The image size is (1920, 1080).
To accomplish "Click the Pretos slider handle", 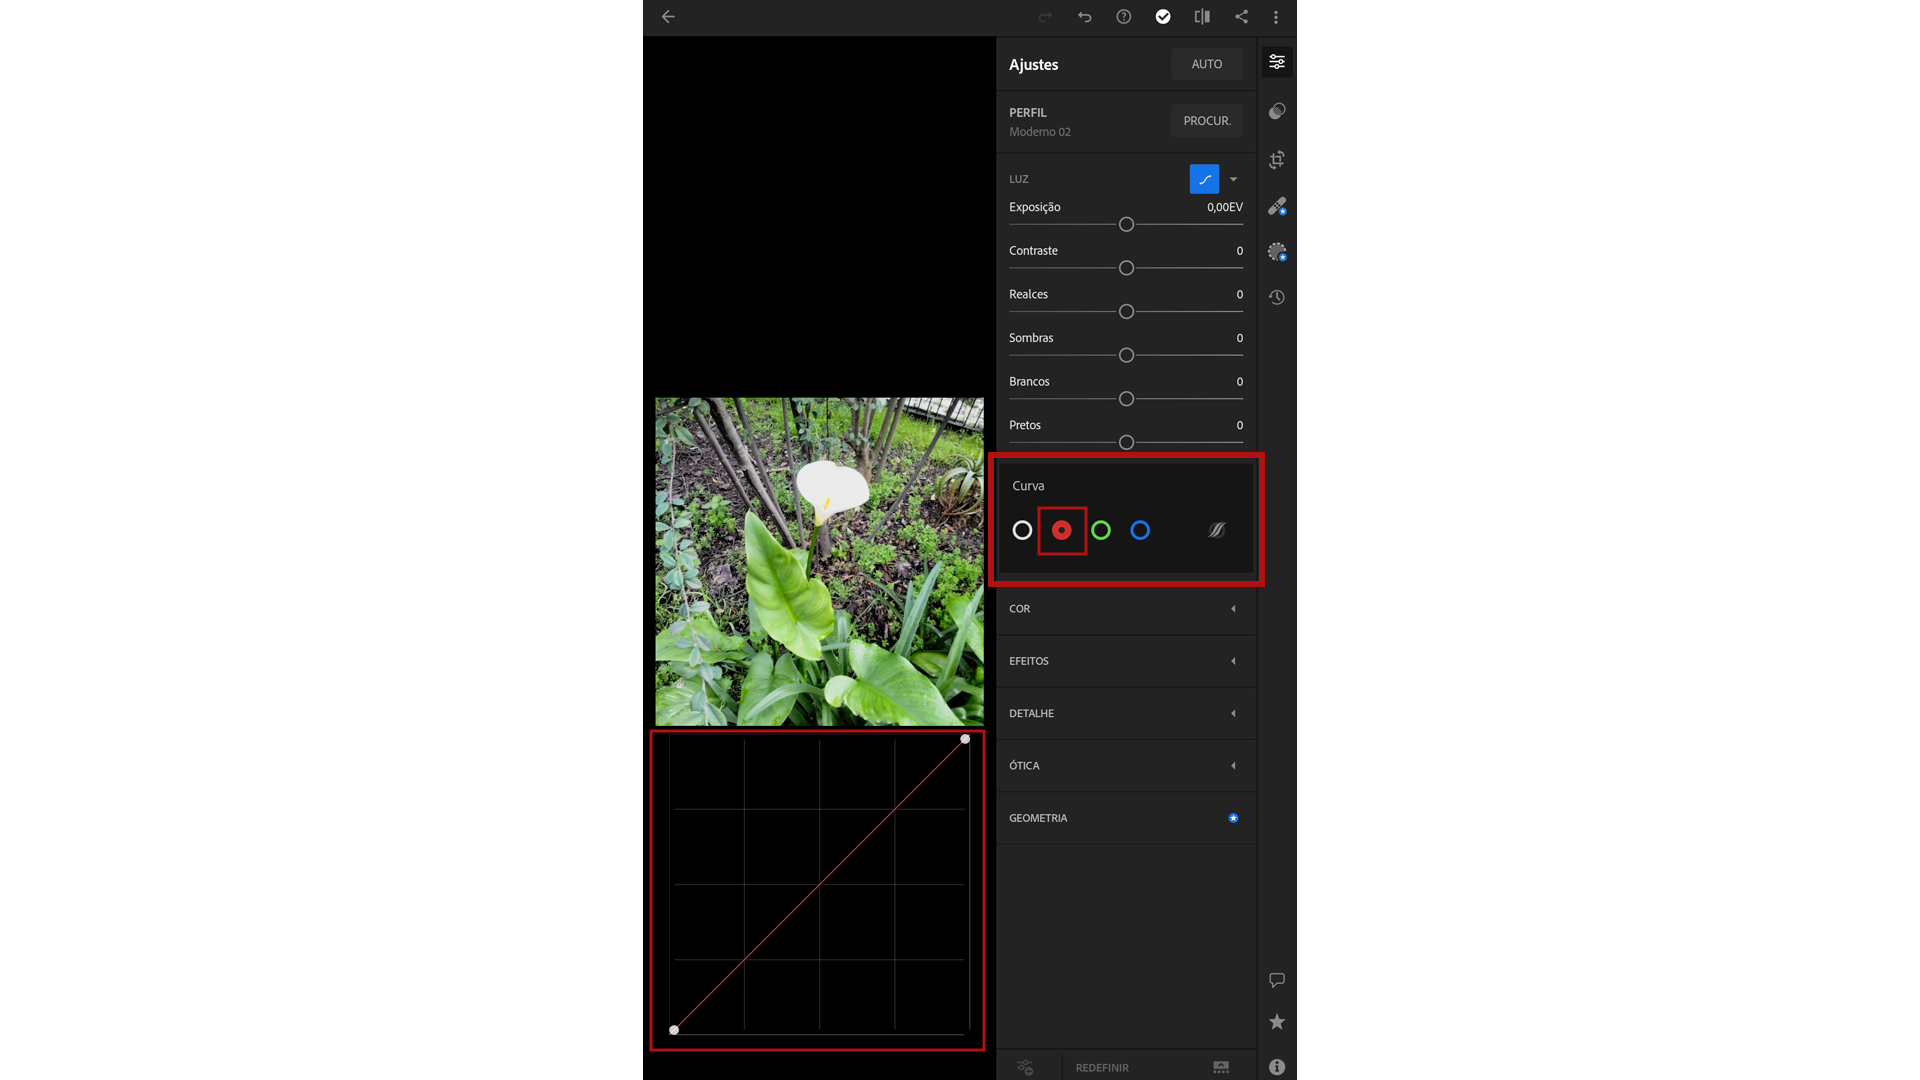I will pos(1126,442).
